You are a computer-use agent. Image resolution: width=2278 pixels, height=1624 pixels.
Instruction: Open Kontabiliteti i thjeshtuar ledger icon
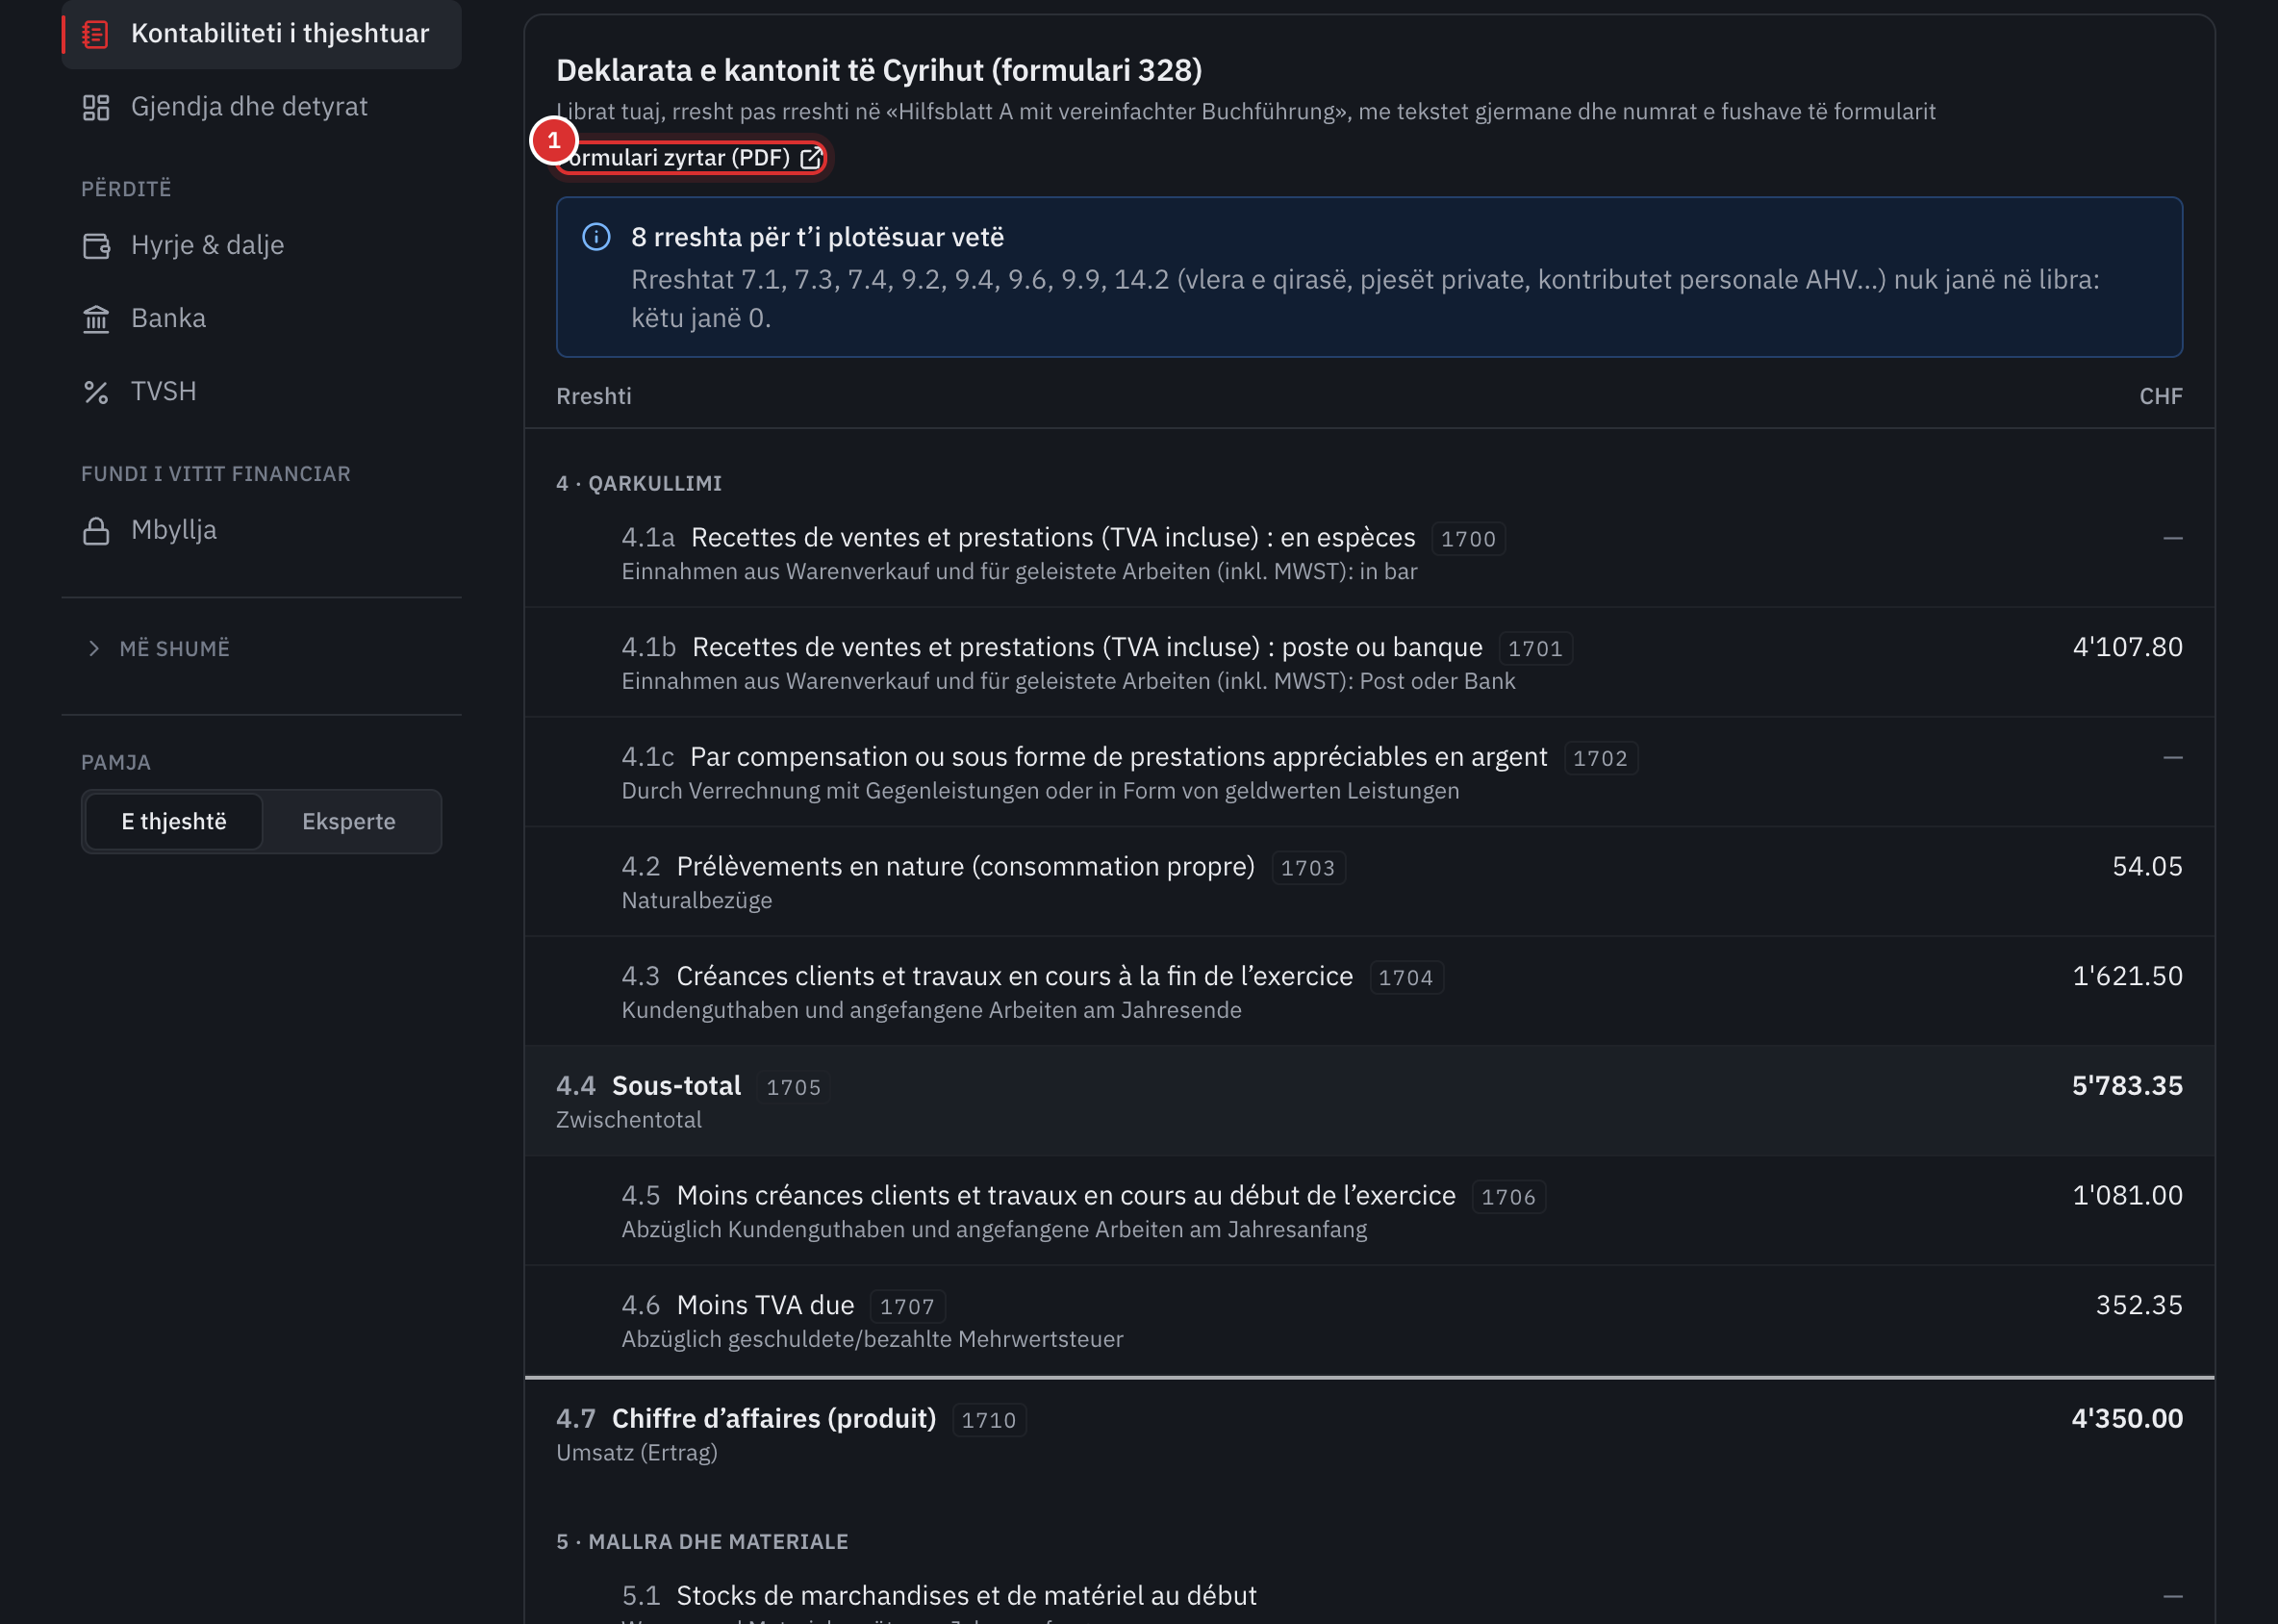tap(95, 34)
